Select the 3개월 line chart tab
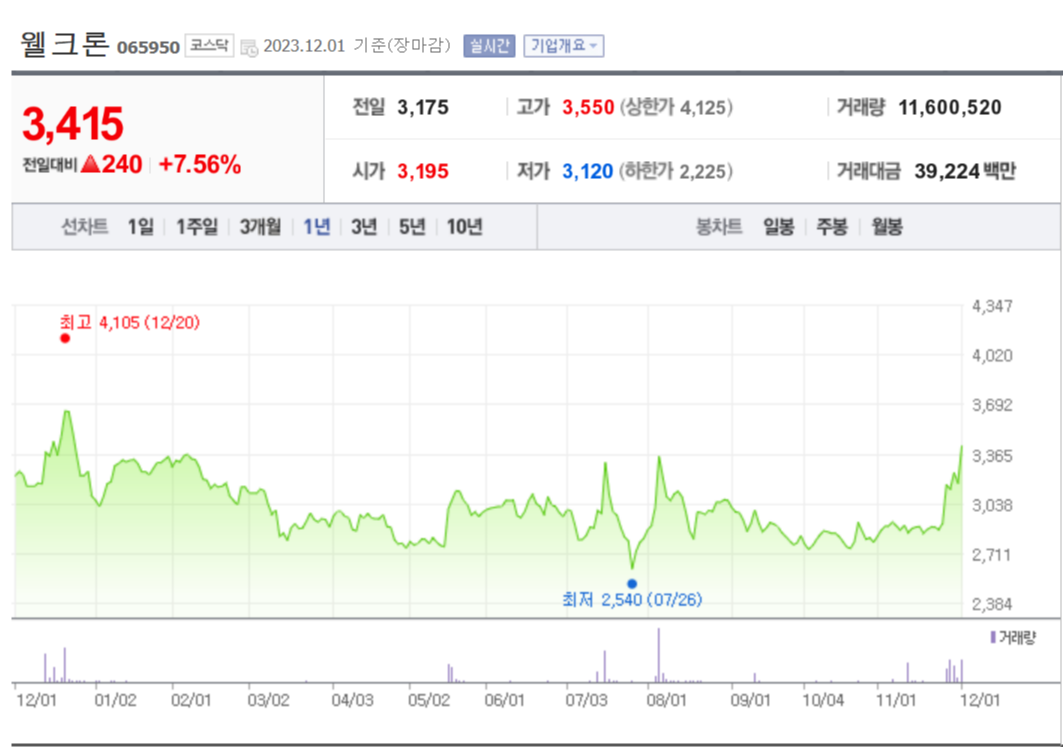This screenshot has height=747, width=1063. [260, 226]
